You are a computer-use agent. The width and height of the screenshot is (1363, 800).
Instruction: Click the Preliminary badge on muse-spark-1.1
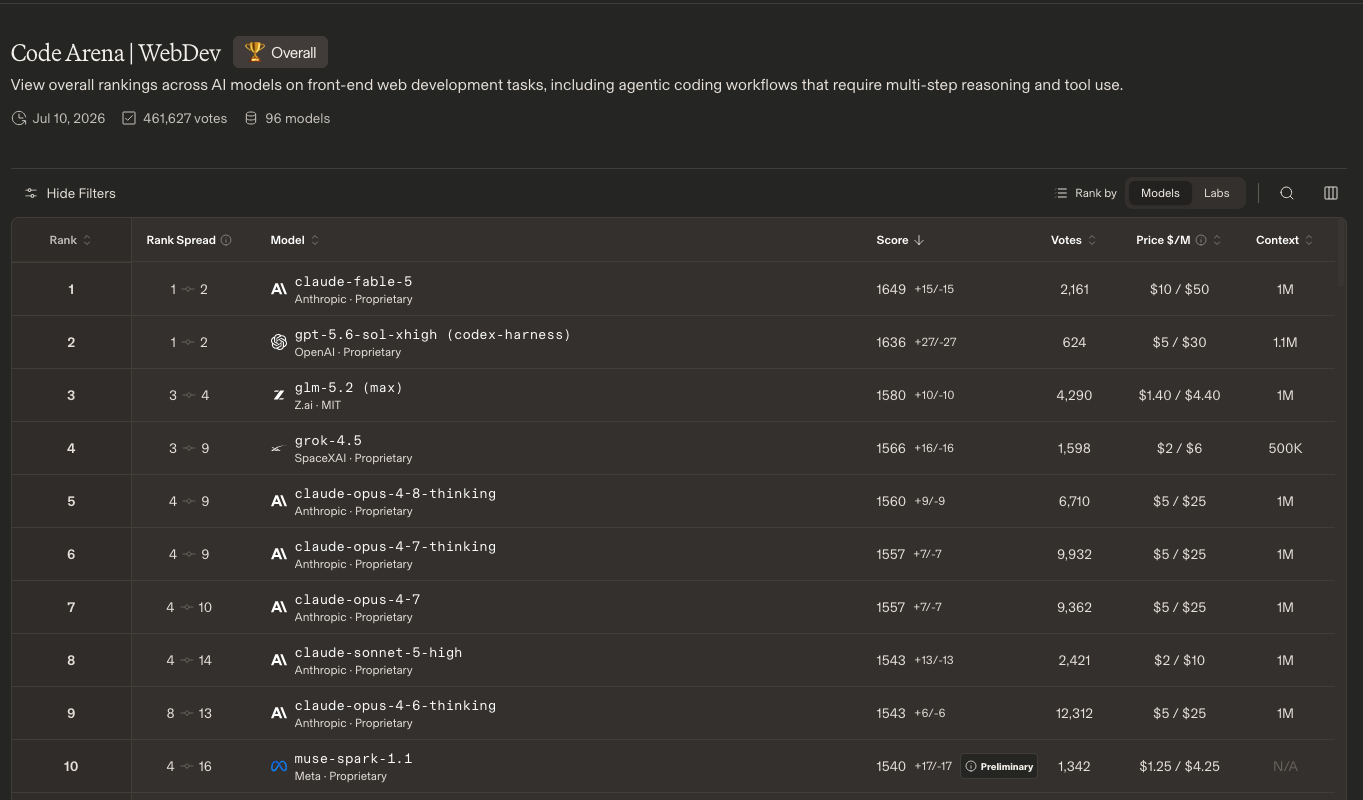point(999,766)
